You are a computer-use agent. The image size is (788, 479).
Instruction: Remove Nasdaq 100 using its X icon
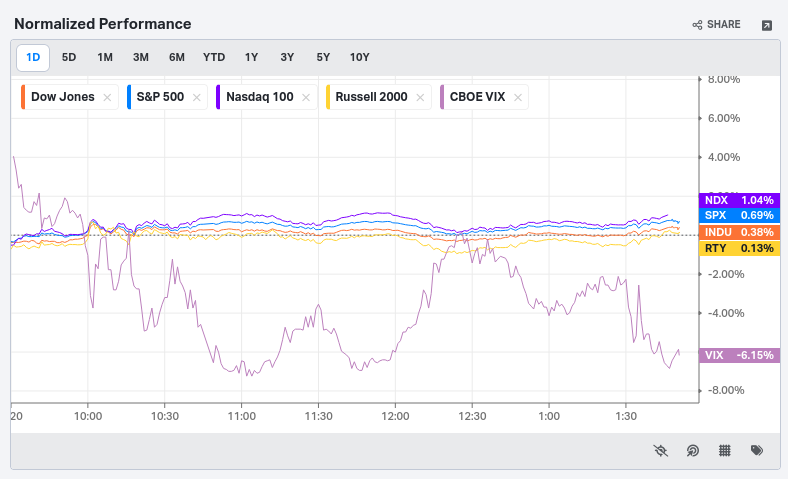click(307, 97)
